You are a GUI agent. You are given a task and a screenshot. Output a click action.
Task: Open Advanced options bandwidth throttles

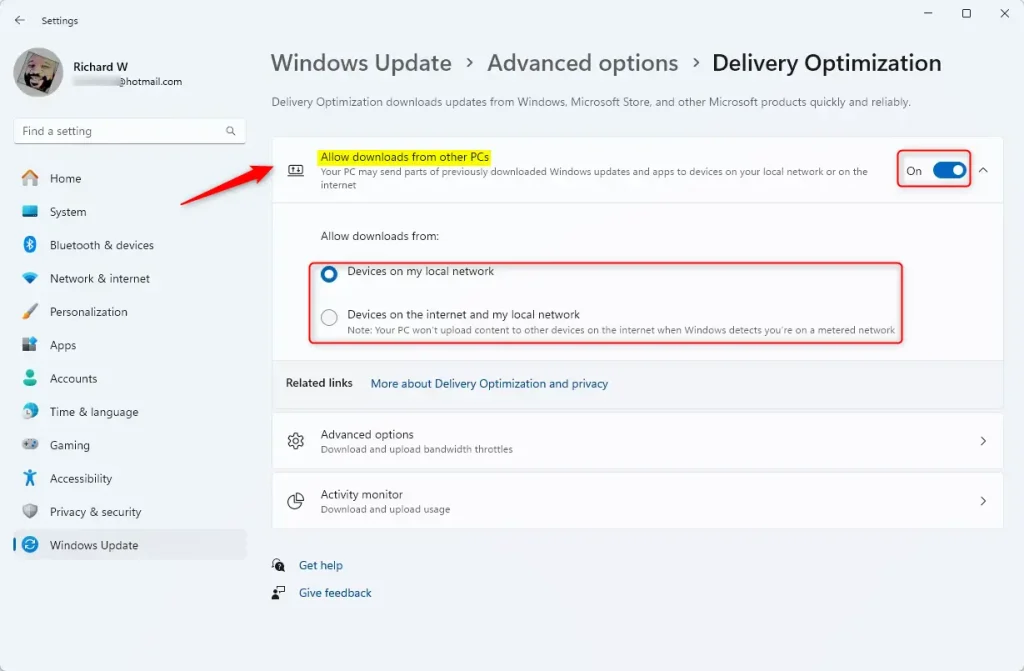click(637, 441)
